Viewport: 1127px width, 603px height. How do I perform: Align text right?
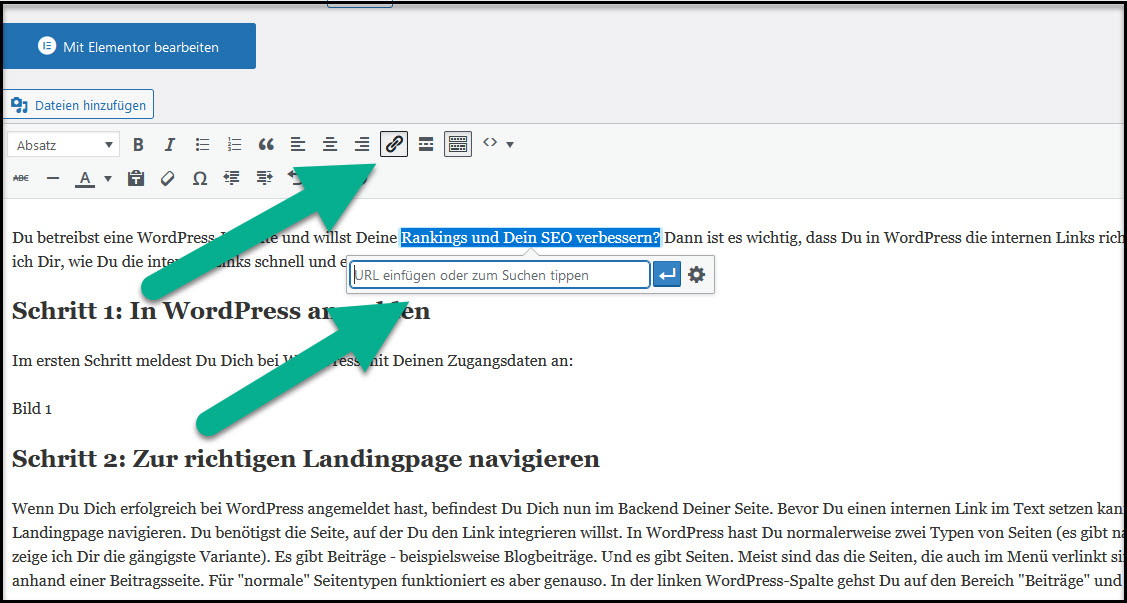click(x=362, y=145)
